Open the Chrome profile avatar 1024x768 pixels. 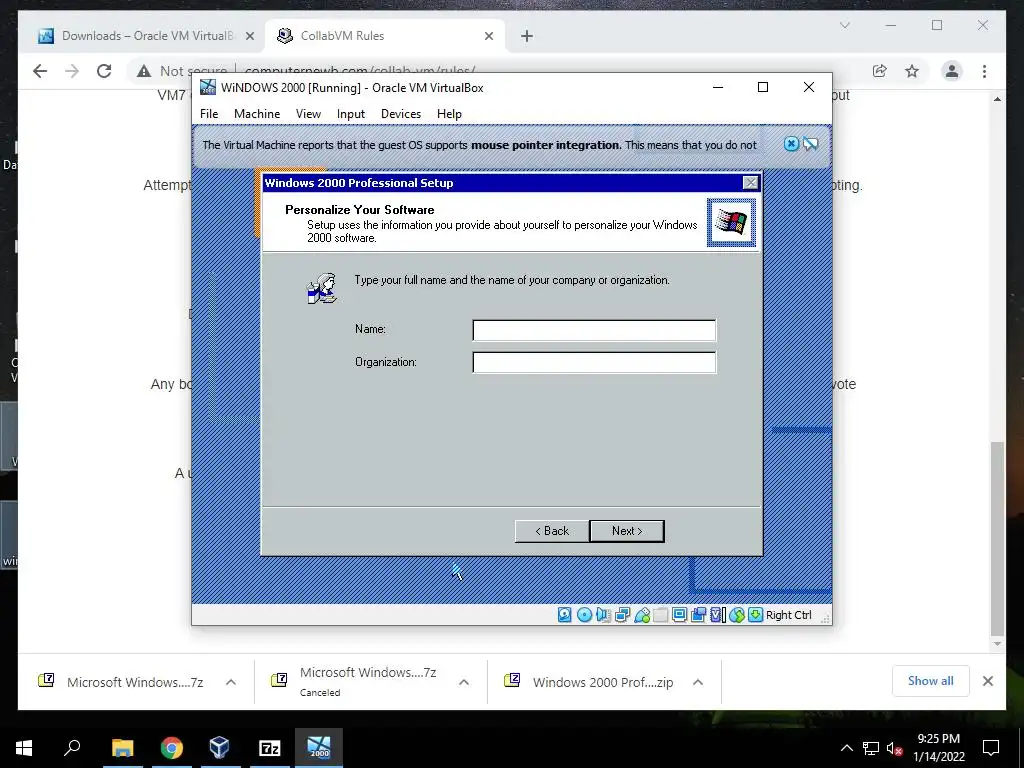click(x=952, y=71)
